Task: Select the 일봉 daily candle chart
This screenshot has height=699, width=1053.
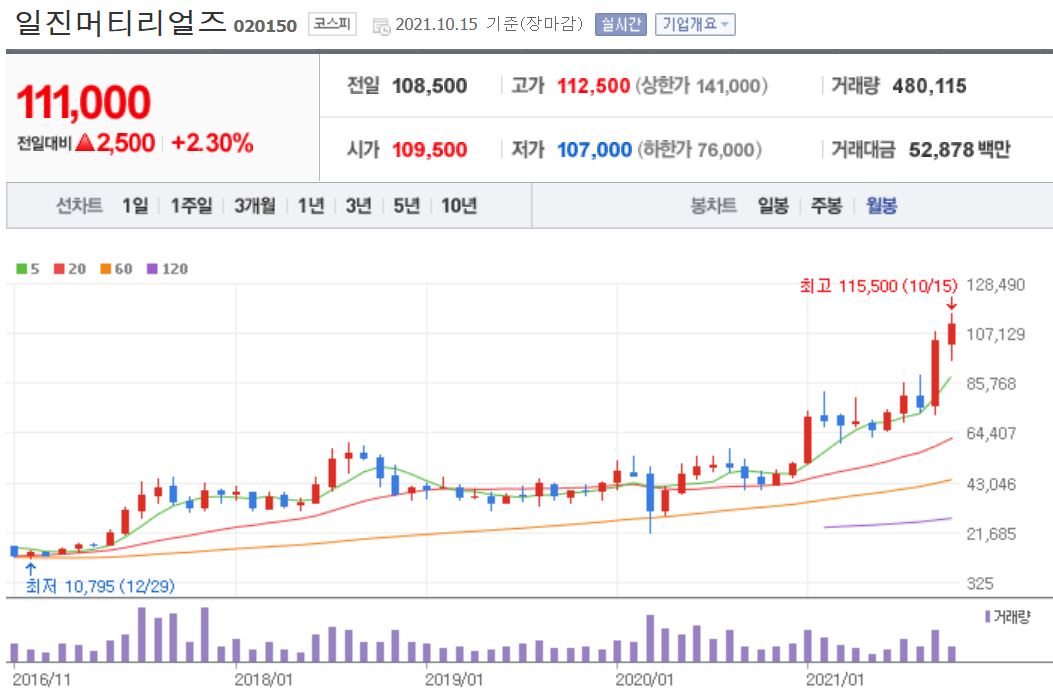Action: coord(773,205)
